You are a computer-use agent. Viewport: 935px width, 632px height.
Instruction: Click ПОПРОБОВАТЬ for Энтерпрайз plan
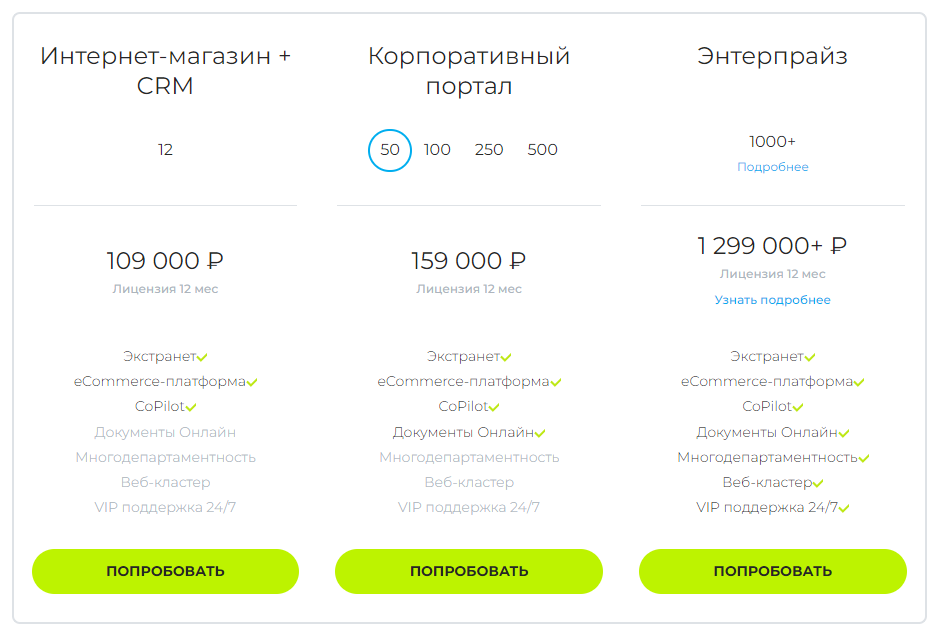773,571
